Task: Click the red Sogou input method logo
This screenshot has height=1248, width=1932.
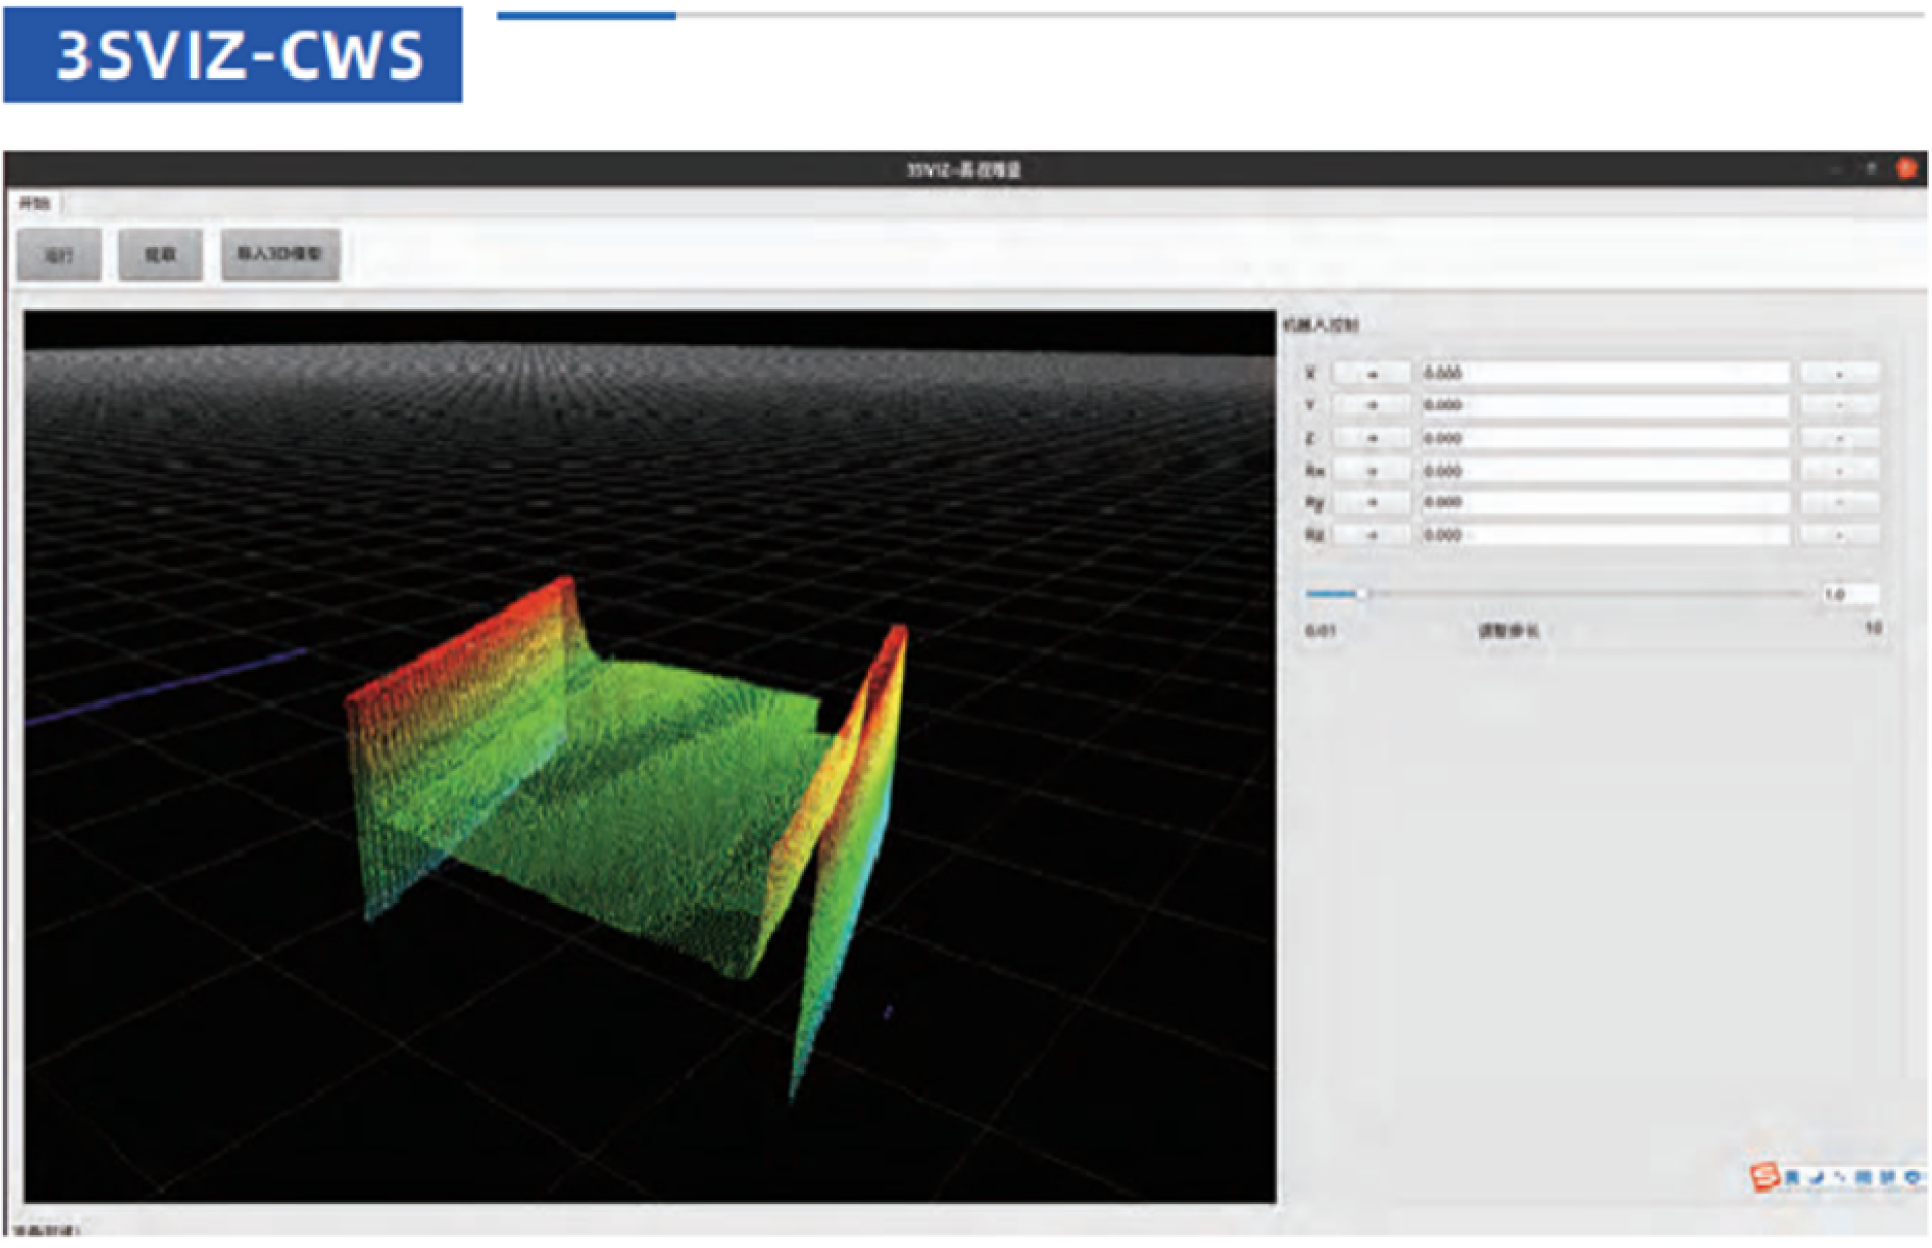Action: coord(1765,1177)
